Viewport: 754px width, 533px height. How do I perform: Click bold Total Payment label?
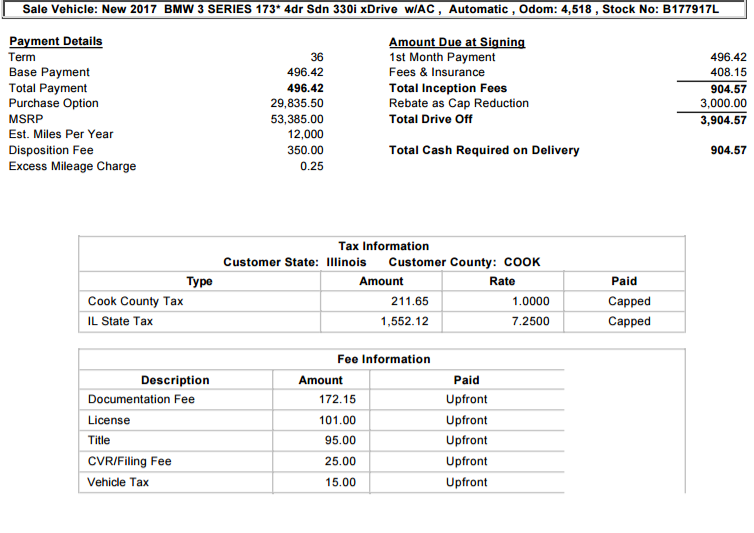[x=48, y=89]
